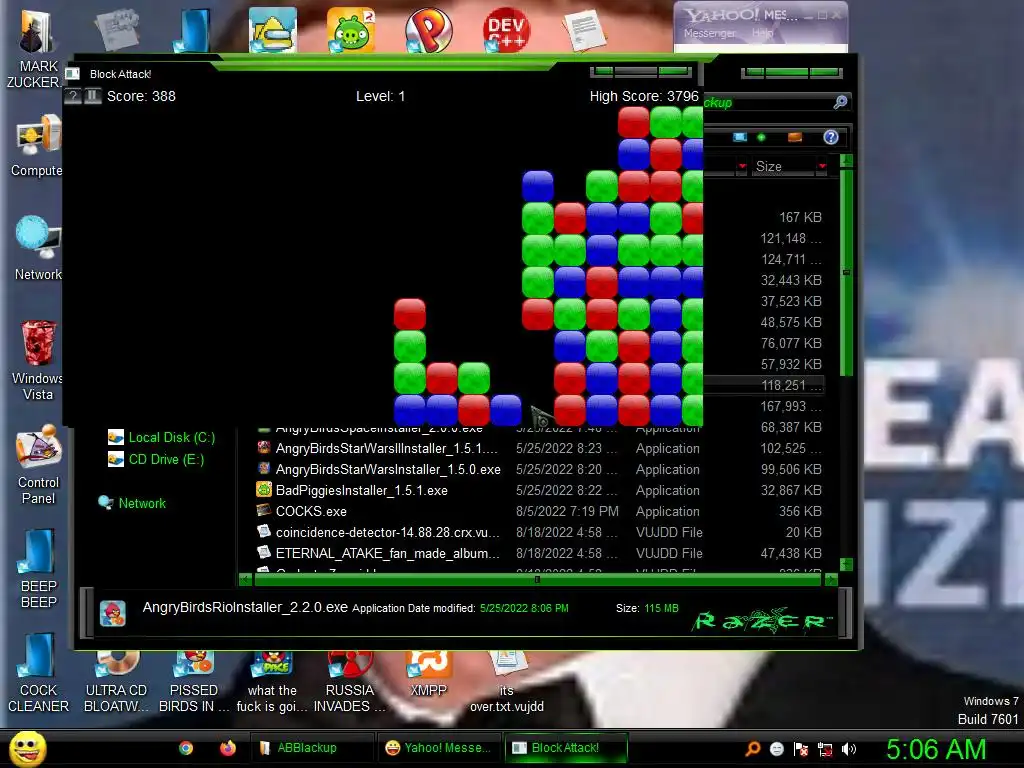Image resolution: width=1024 pixels, height=768 pixels.
Task: Open Messenger menu in Yahoo window
Action: 709,33
